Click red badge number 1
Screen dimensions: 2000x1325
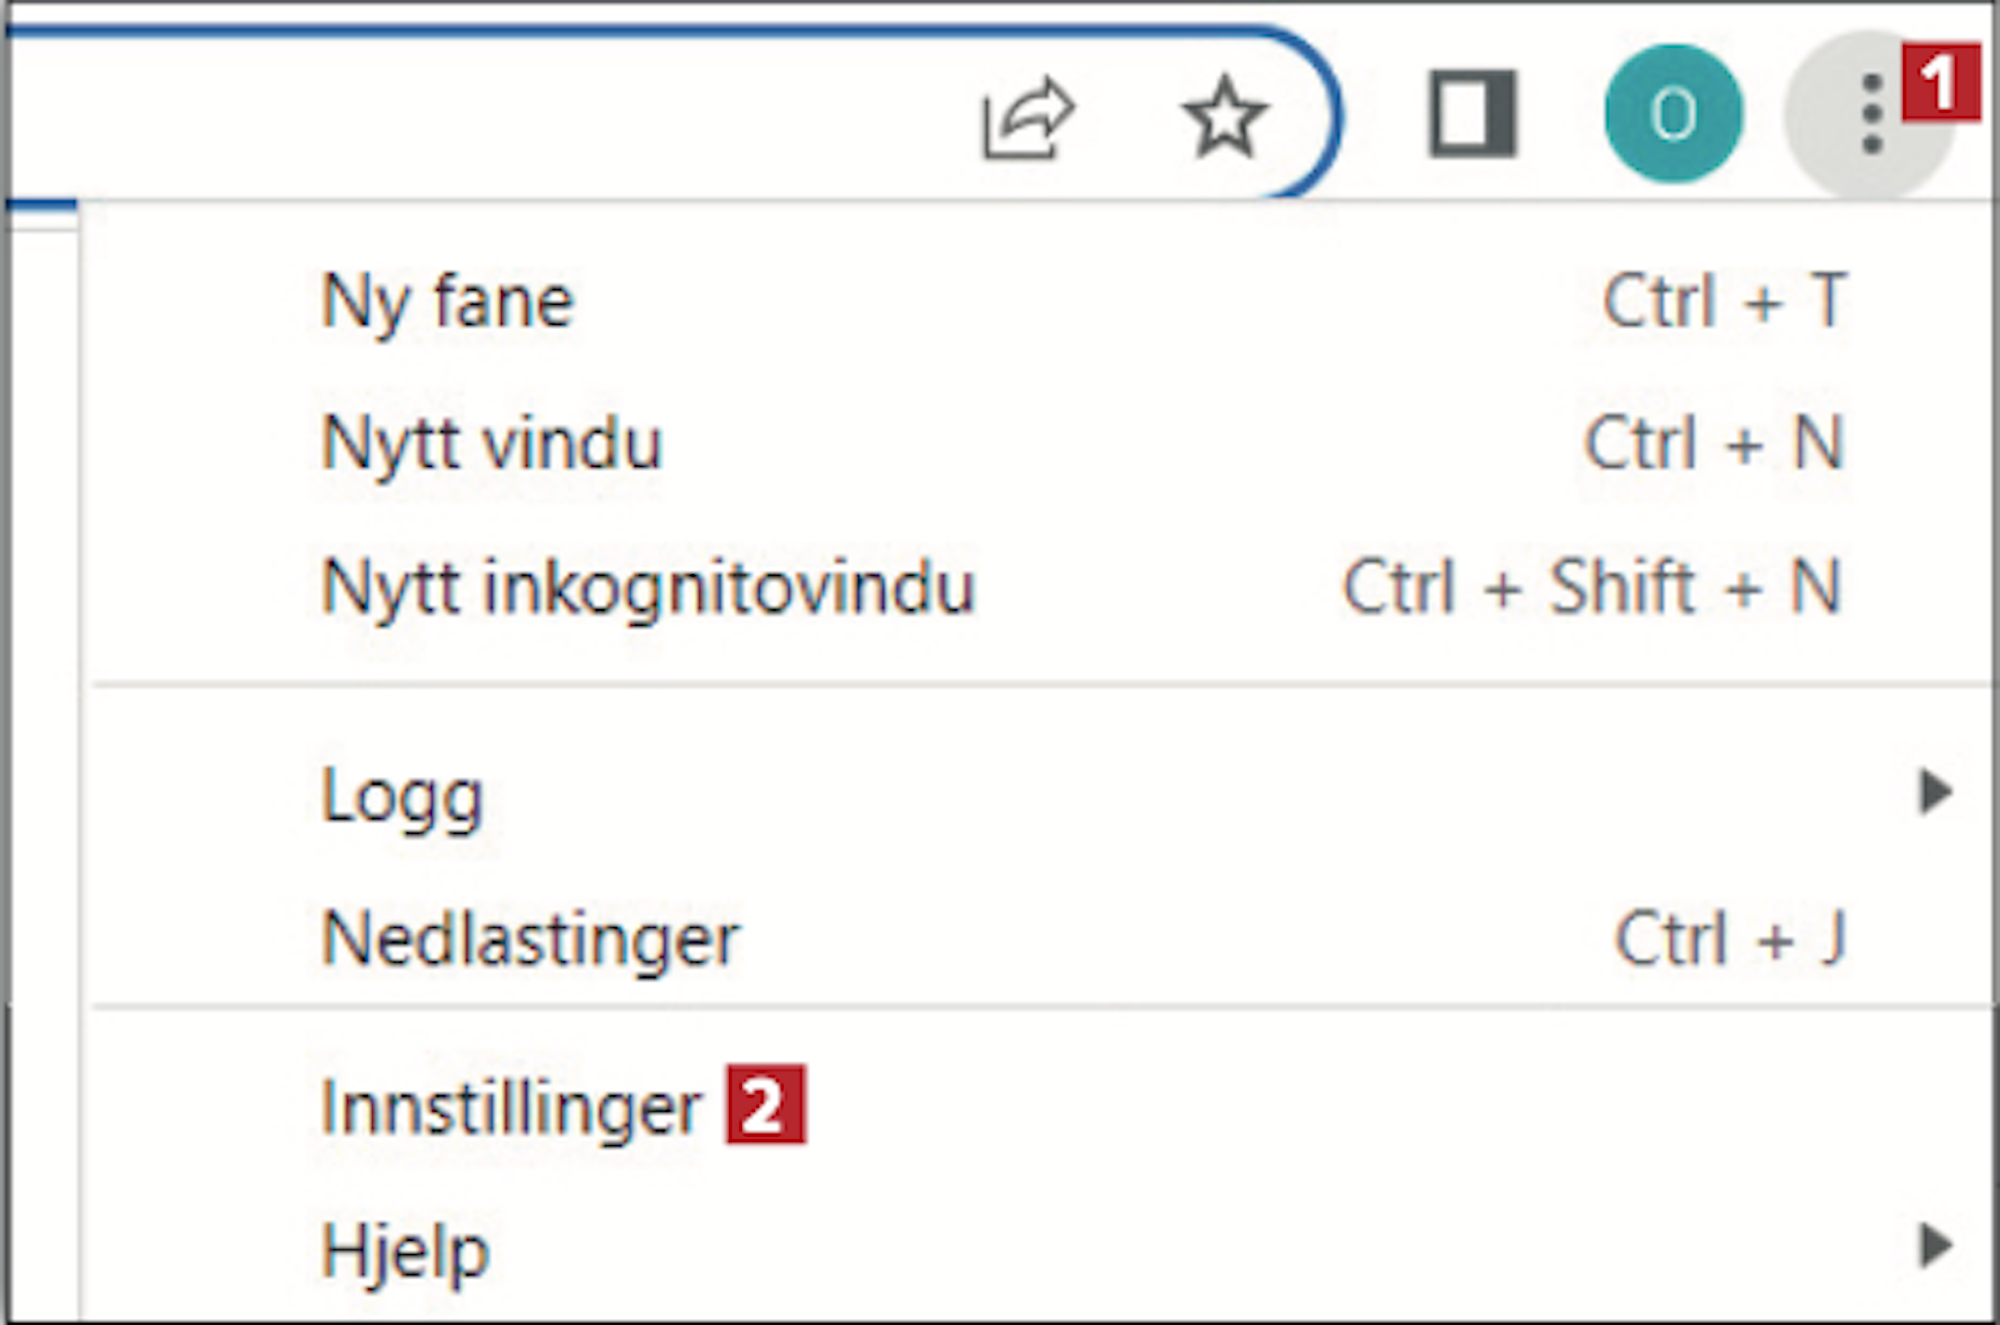point(1940,83)
